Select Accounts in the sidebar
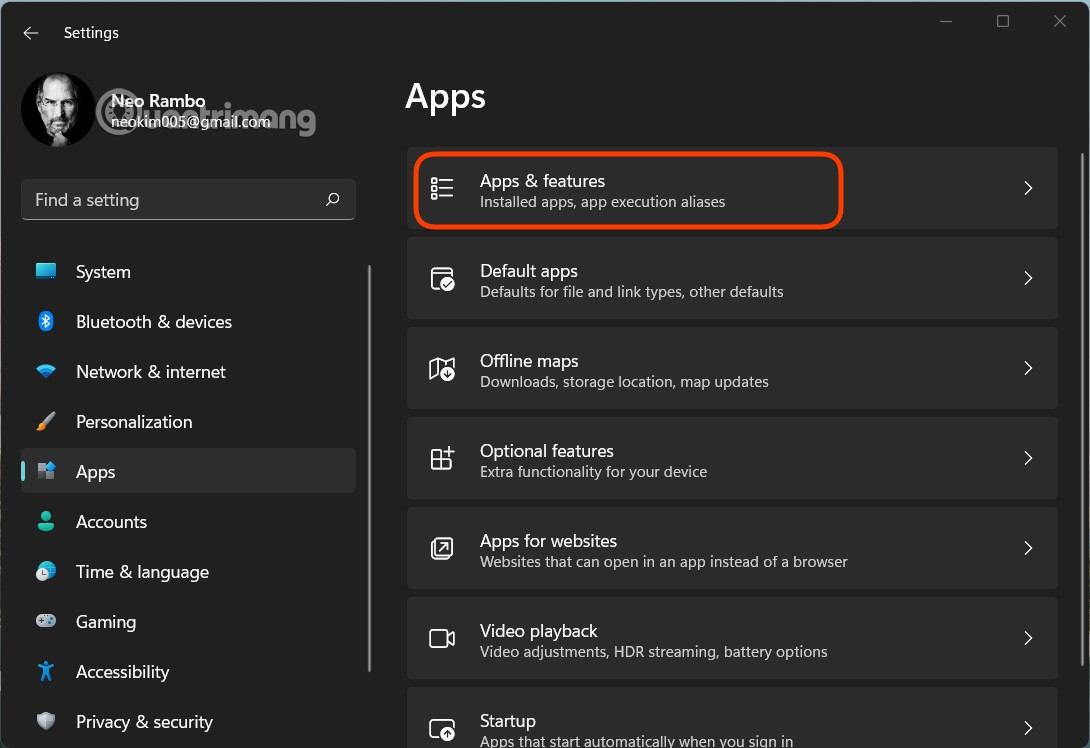The image size is (1090, 748). [111, 521]
